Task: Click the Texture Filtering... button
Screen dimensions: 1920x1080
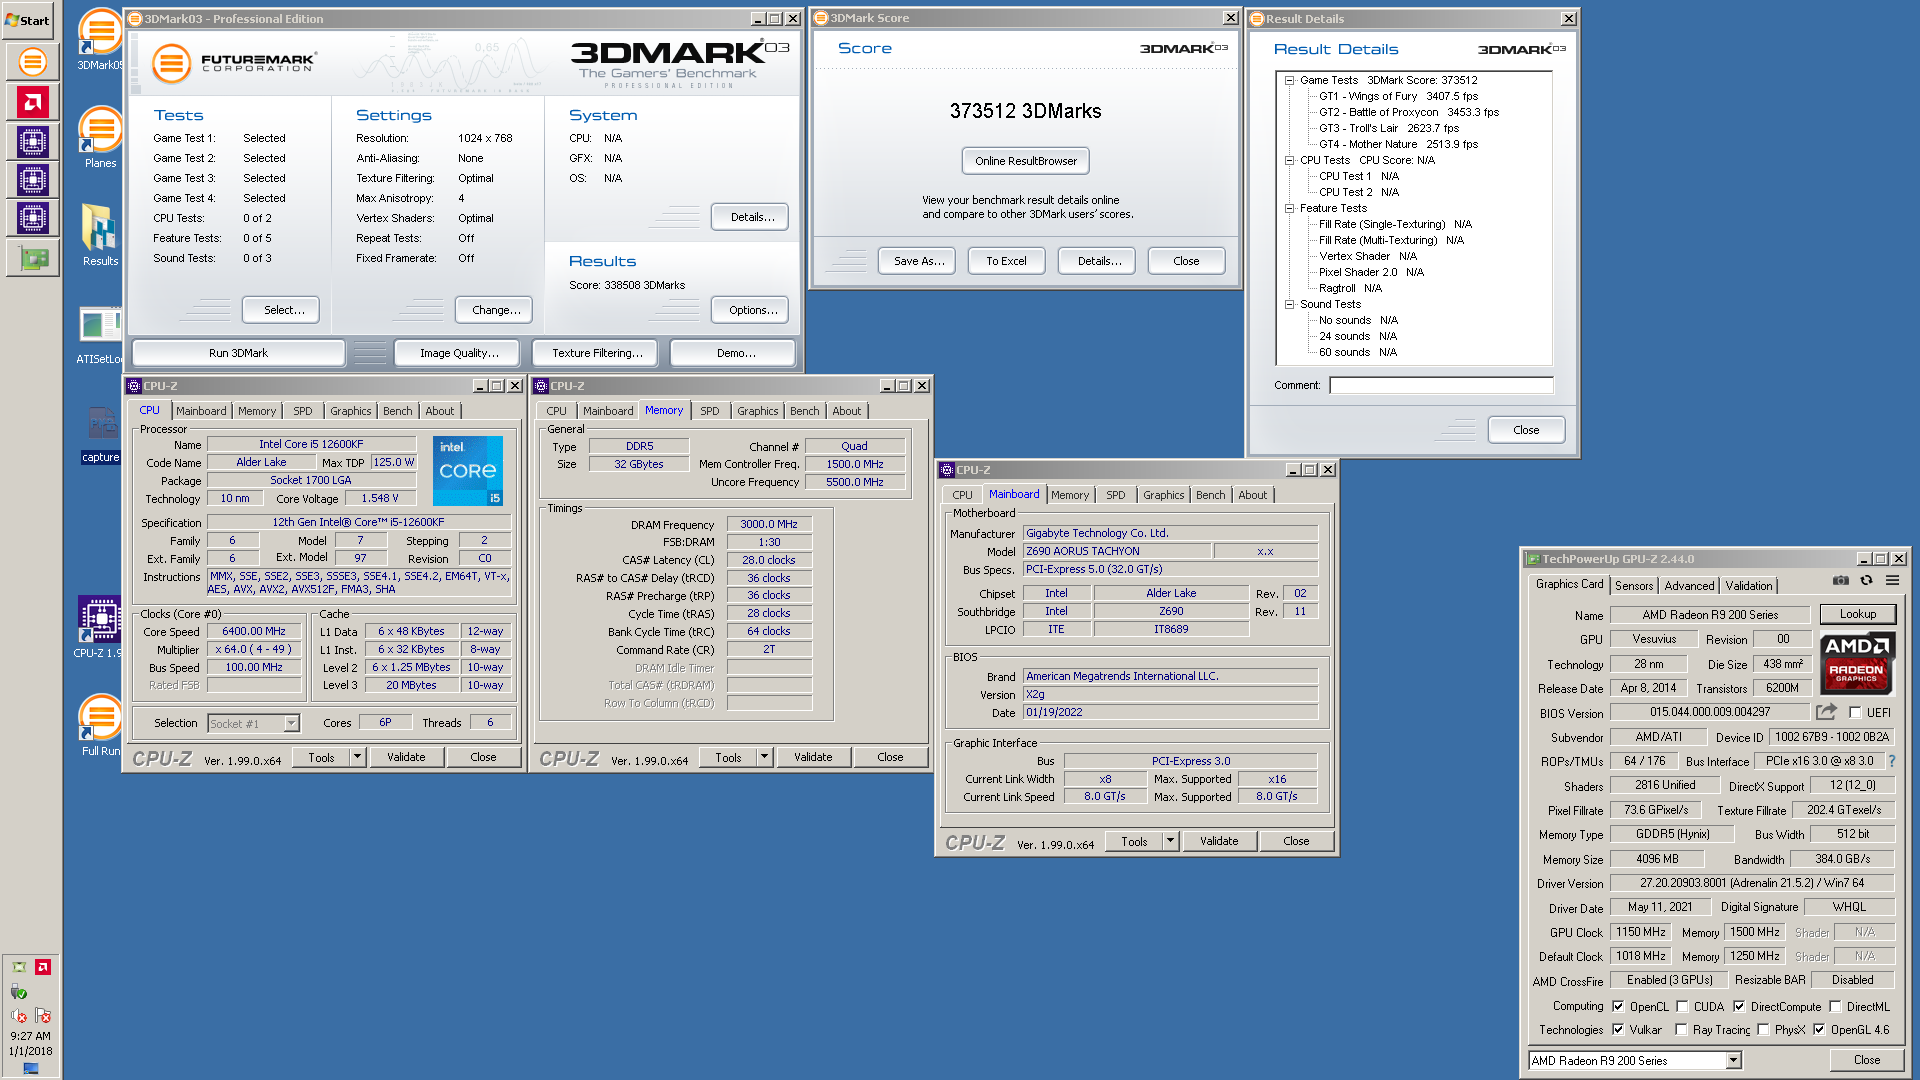Action: [x=597, y=353]
